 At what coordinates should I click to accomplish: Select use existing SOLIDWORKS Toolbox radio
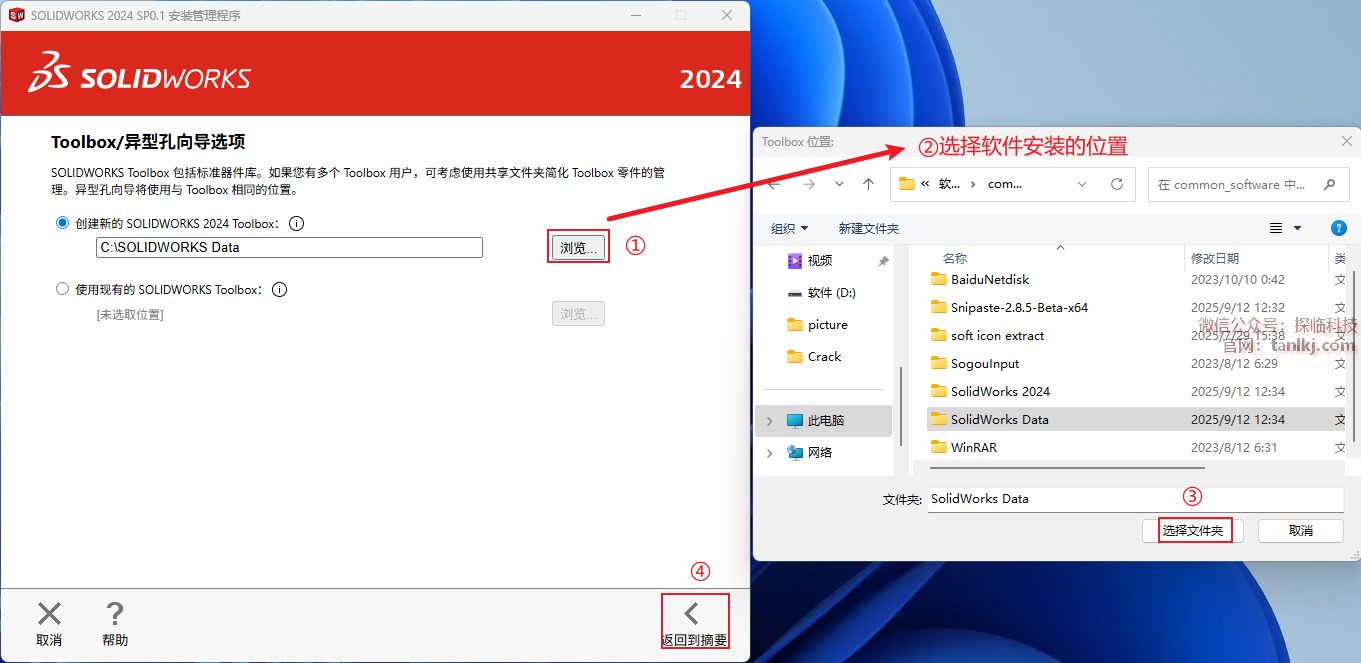pos(63,289)
